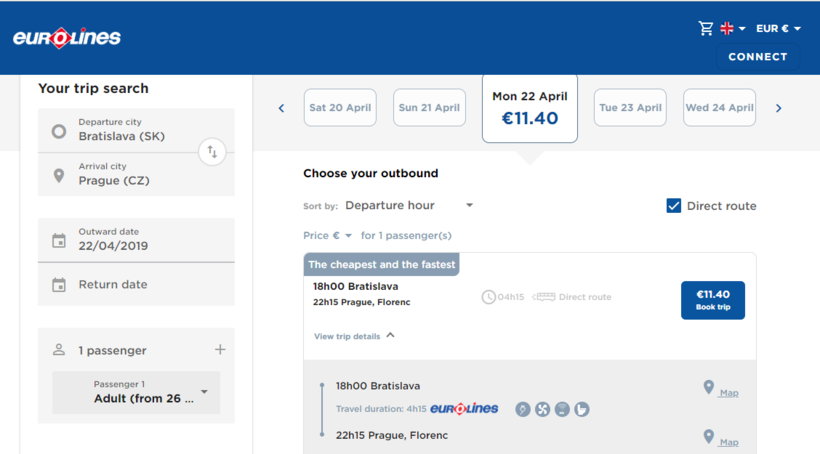Screen dimensions: 820x454
Task: Open Map link for 18h00 Bratislava
Action: (x=728, y=393)
